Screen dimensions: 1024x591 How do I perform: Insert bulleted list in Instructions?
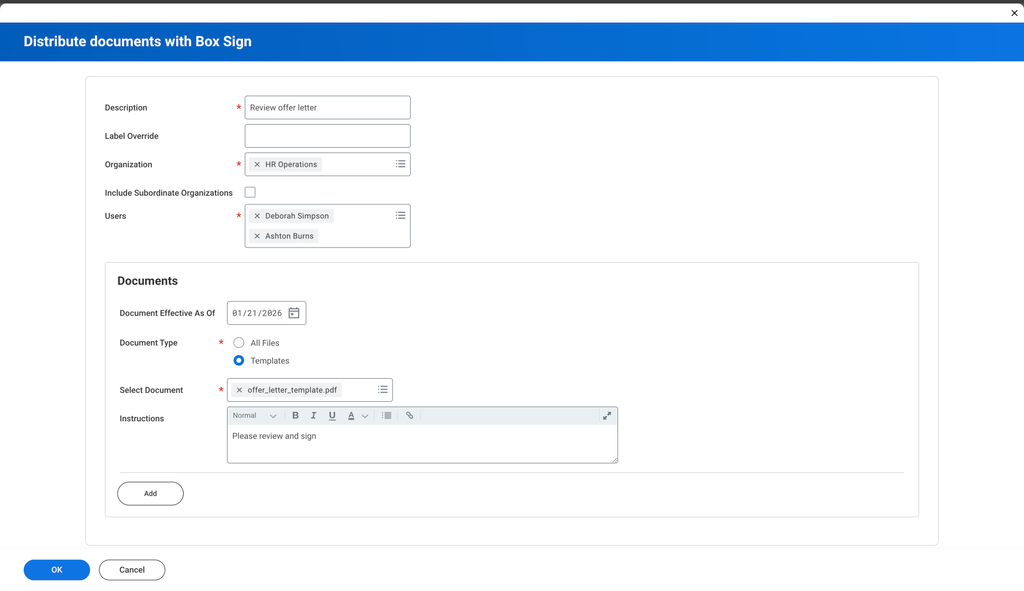(387, 416)
